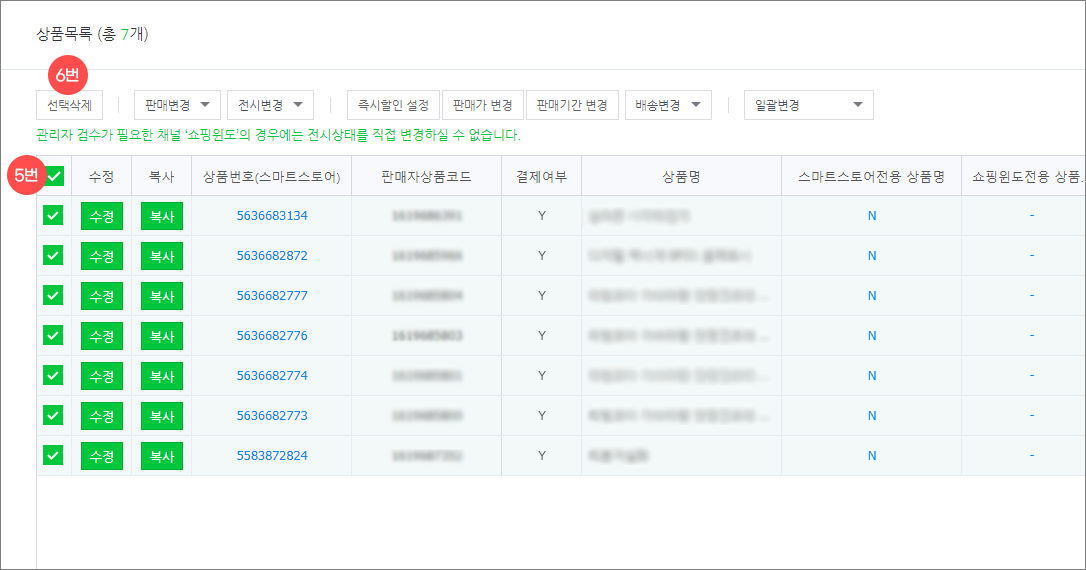Viewport: 1086px width, 570px height.
Task: Click 수정 button for product 5636682872
Action: click(x=102, y=256)
